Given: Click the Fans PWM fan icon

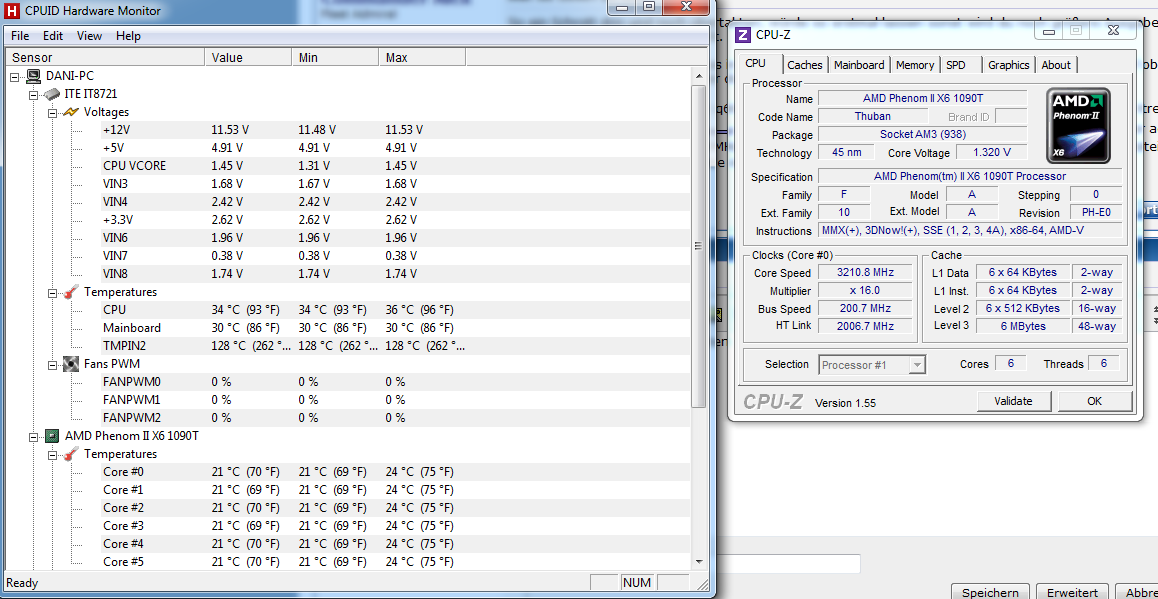Looking at the screenshot, I should [x=71, y=363].
